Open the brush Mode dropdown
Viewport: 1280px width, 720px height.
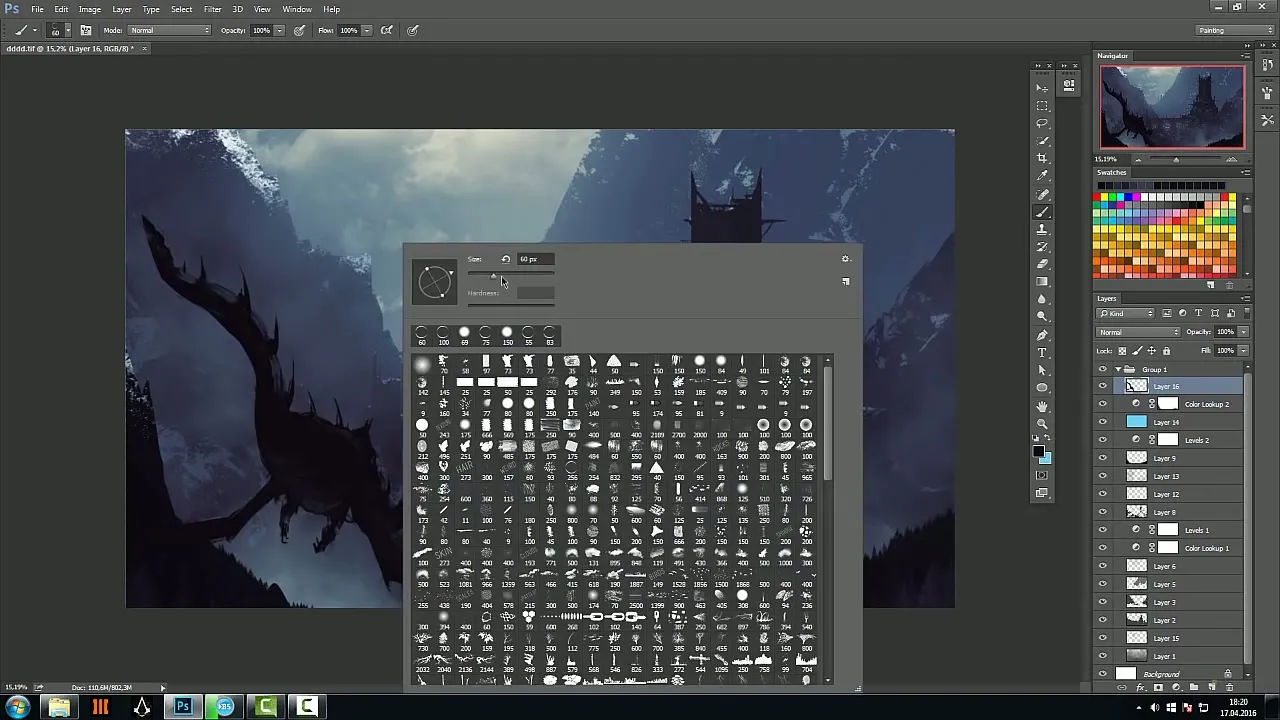pyautogui.click(x=170, y=30)
